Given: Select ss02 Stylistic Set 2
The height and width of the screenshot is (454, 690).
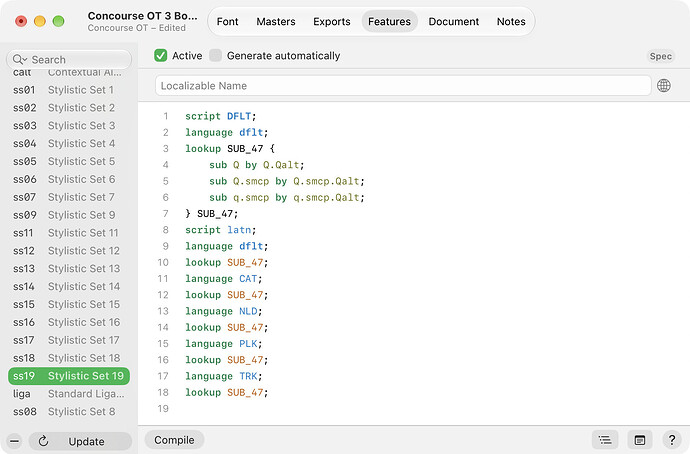Looking at the screenshot, I should pyautogui.click(x=69, y=108).
